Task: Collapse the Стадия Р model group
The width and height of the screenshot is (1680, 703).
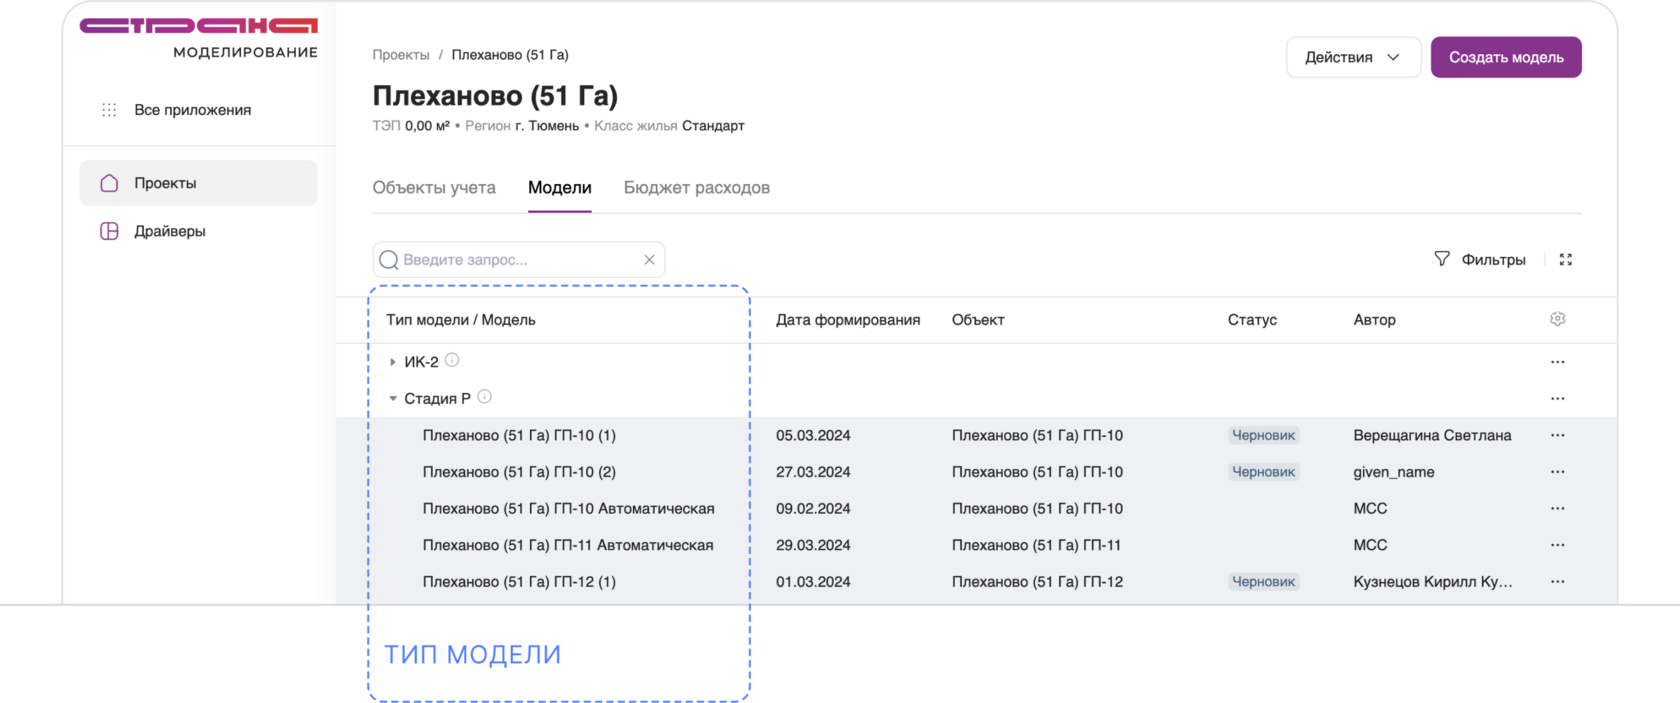Action: point(392,399)
